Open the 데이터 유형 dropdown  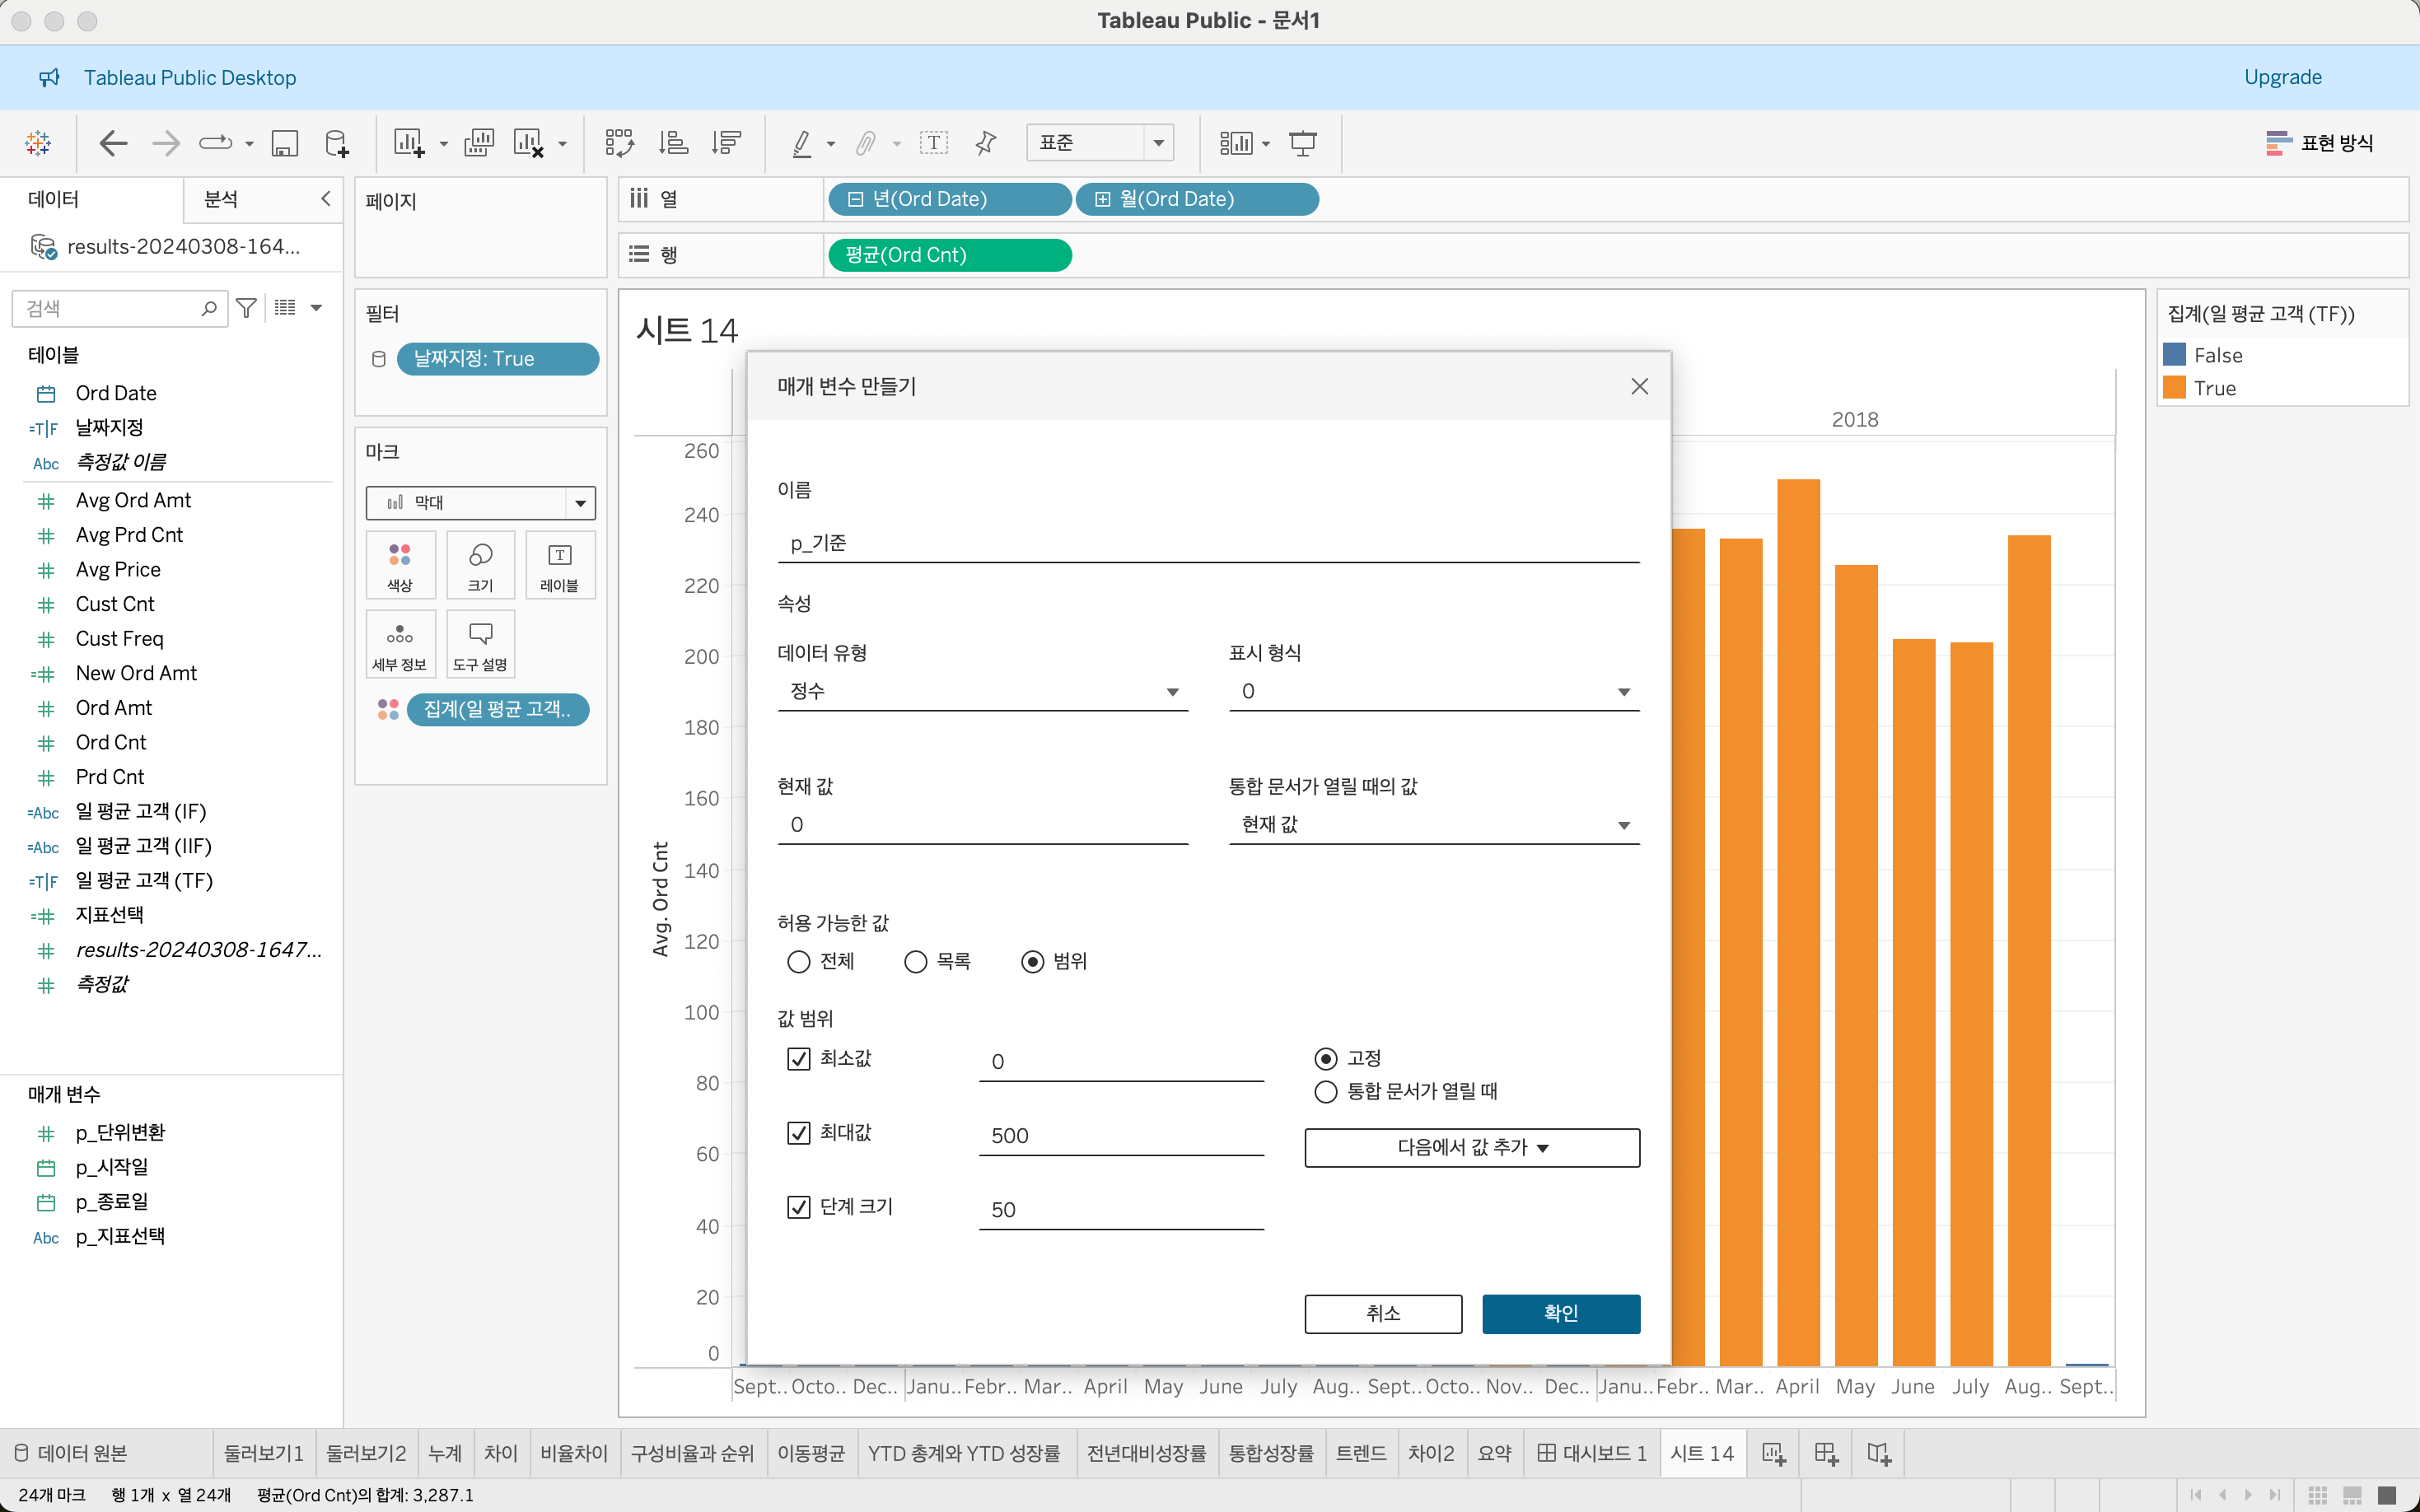[x=982, y=691]
